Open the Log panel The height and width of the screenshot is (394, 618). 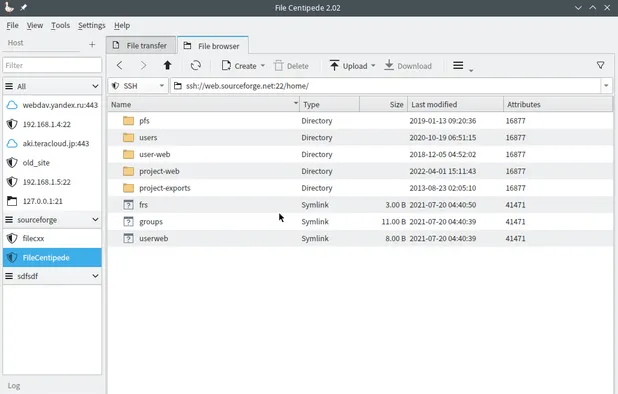click(x=14, y=386)
